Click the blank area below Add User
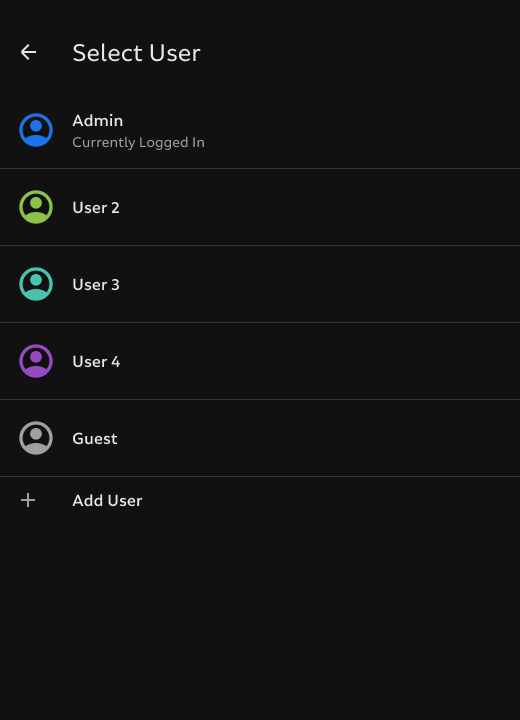Viewport: 520px width, 720px height. pyautogui.click(x=260, y=620)
